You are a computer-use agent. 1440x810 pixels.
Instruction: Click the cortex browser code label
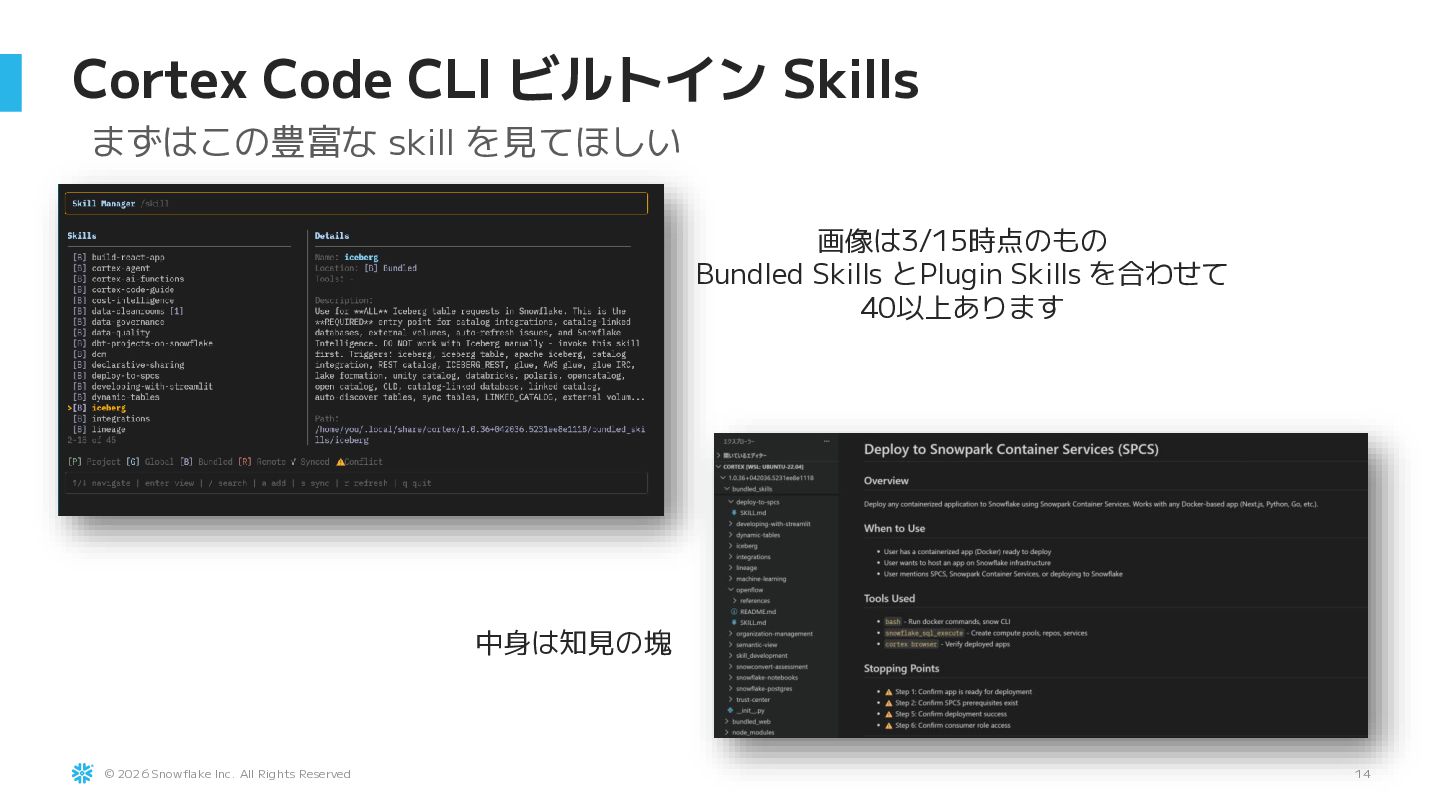pyautogui.click(x=911, y=644)
